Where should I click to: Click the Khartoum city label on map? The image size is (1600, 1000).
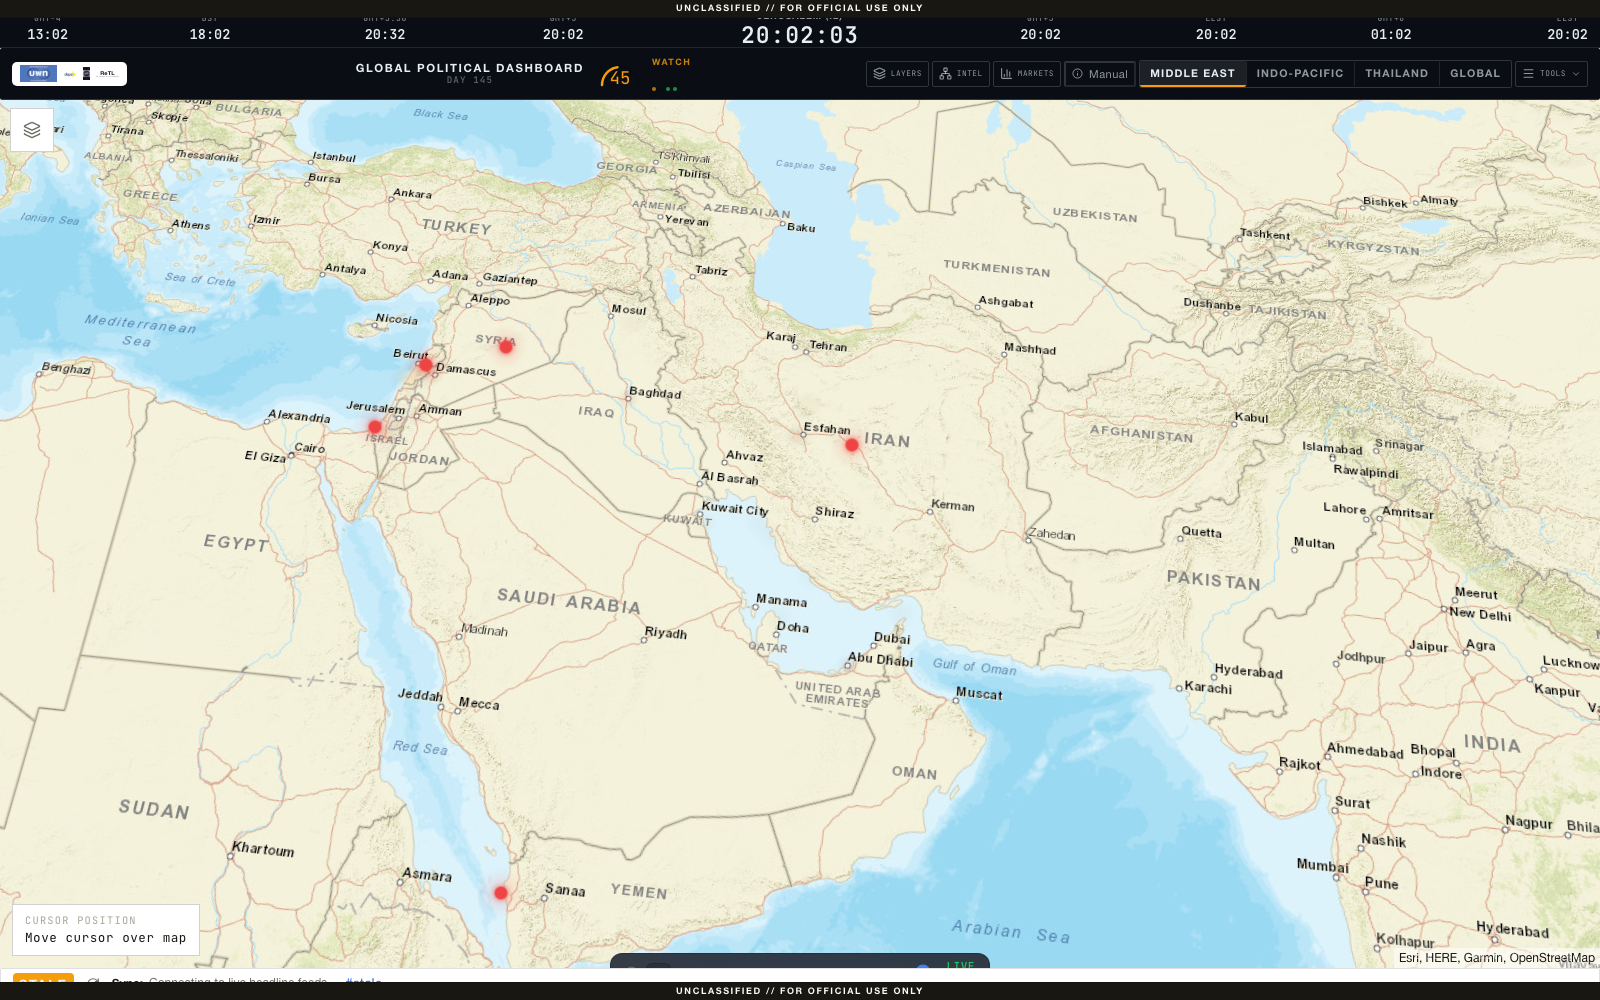[x=263, y=849]
